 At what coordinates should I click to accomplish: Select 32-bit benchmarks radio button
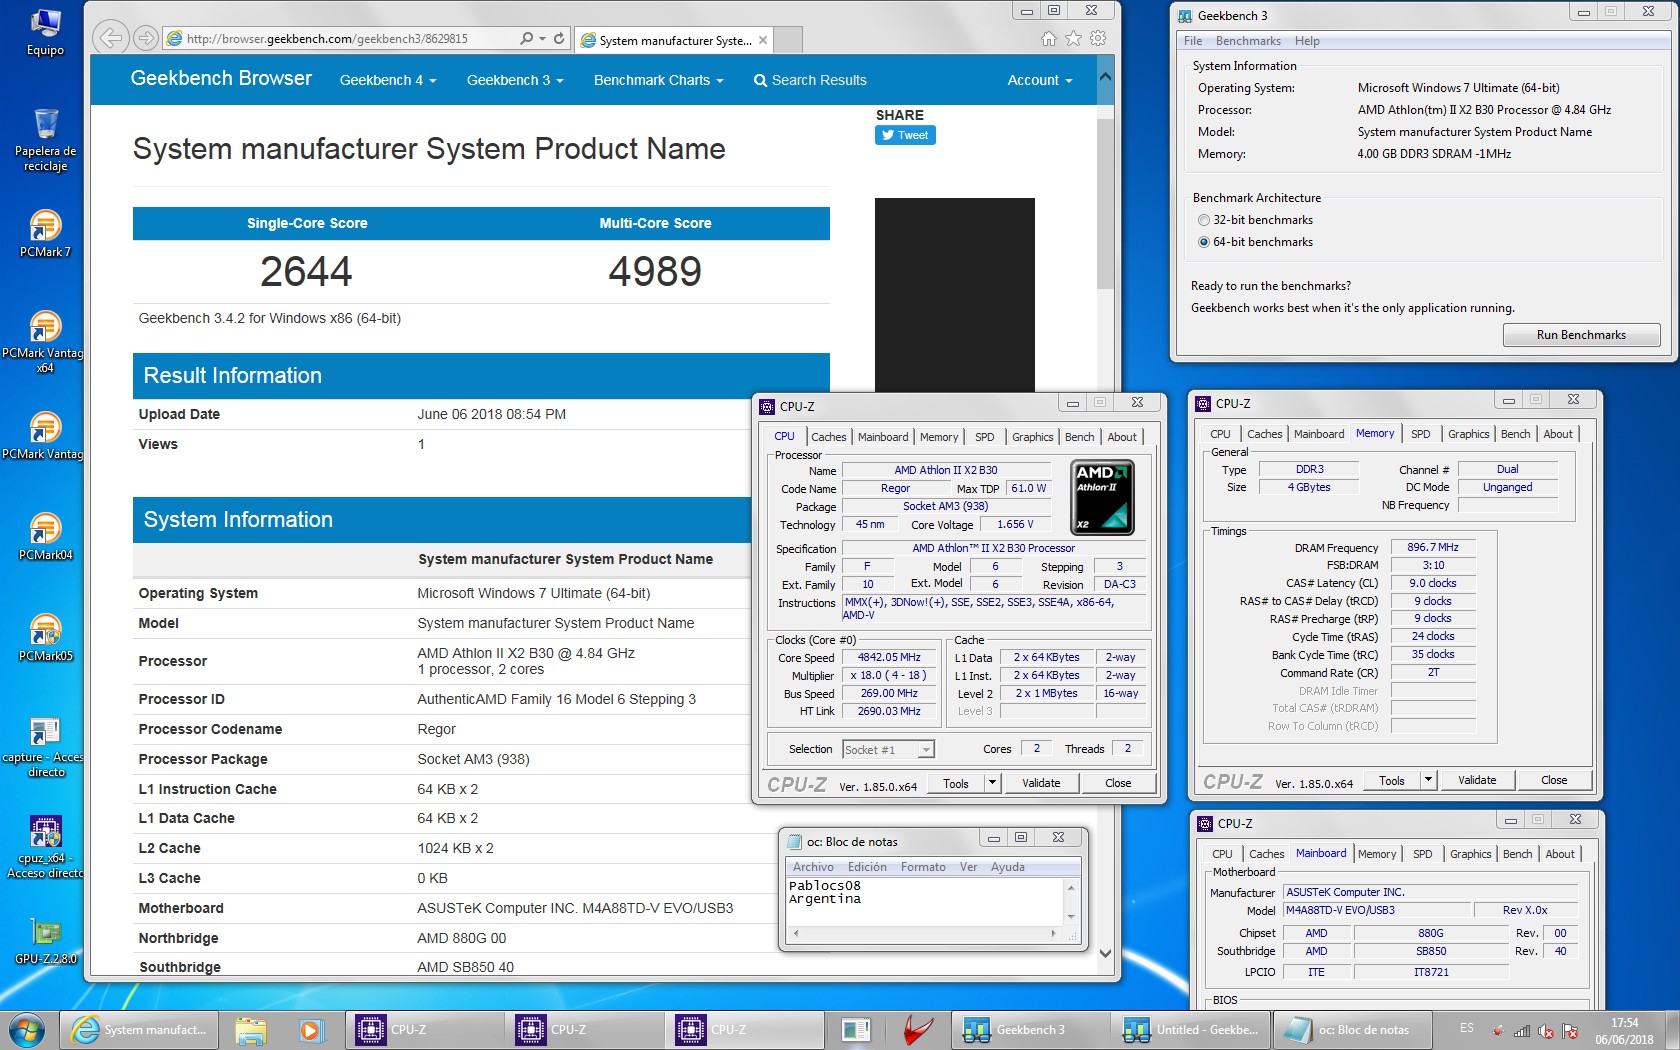[1204, 220]
